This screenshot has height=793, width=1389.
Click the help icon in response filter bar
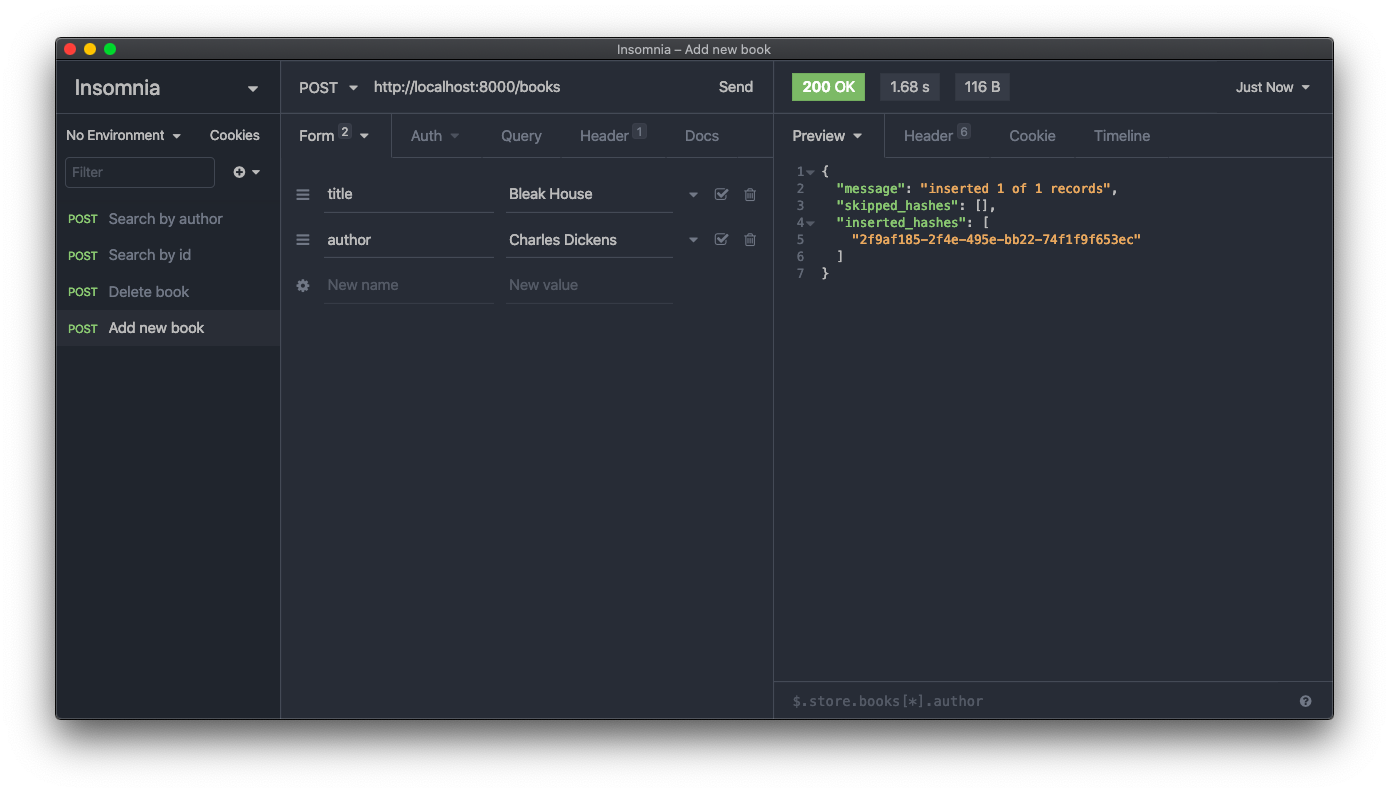click(1305, 701)
